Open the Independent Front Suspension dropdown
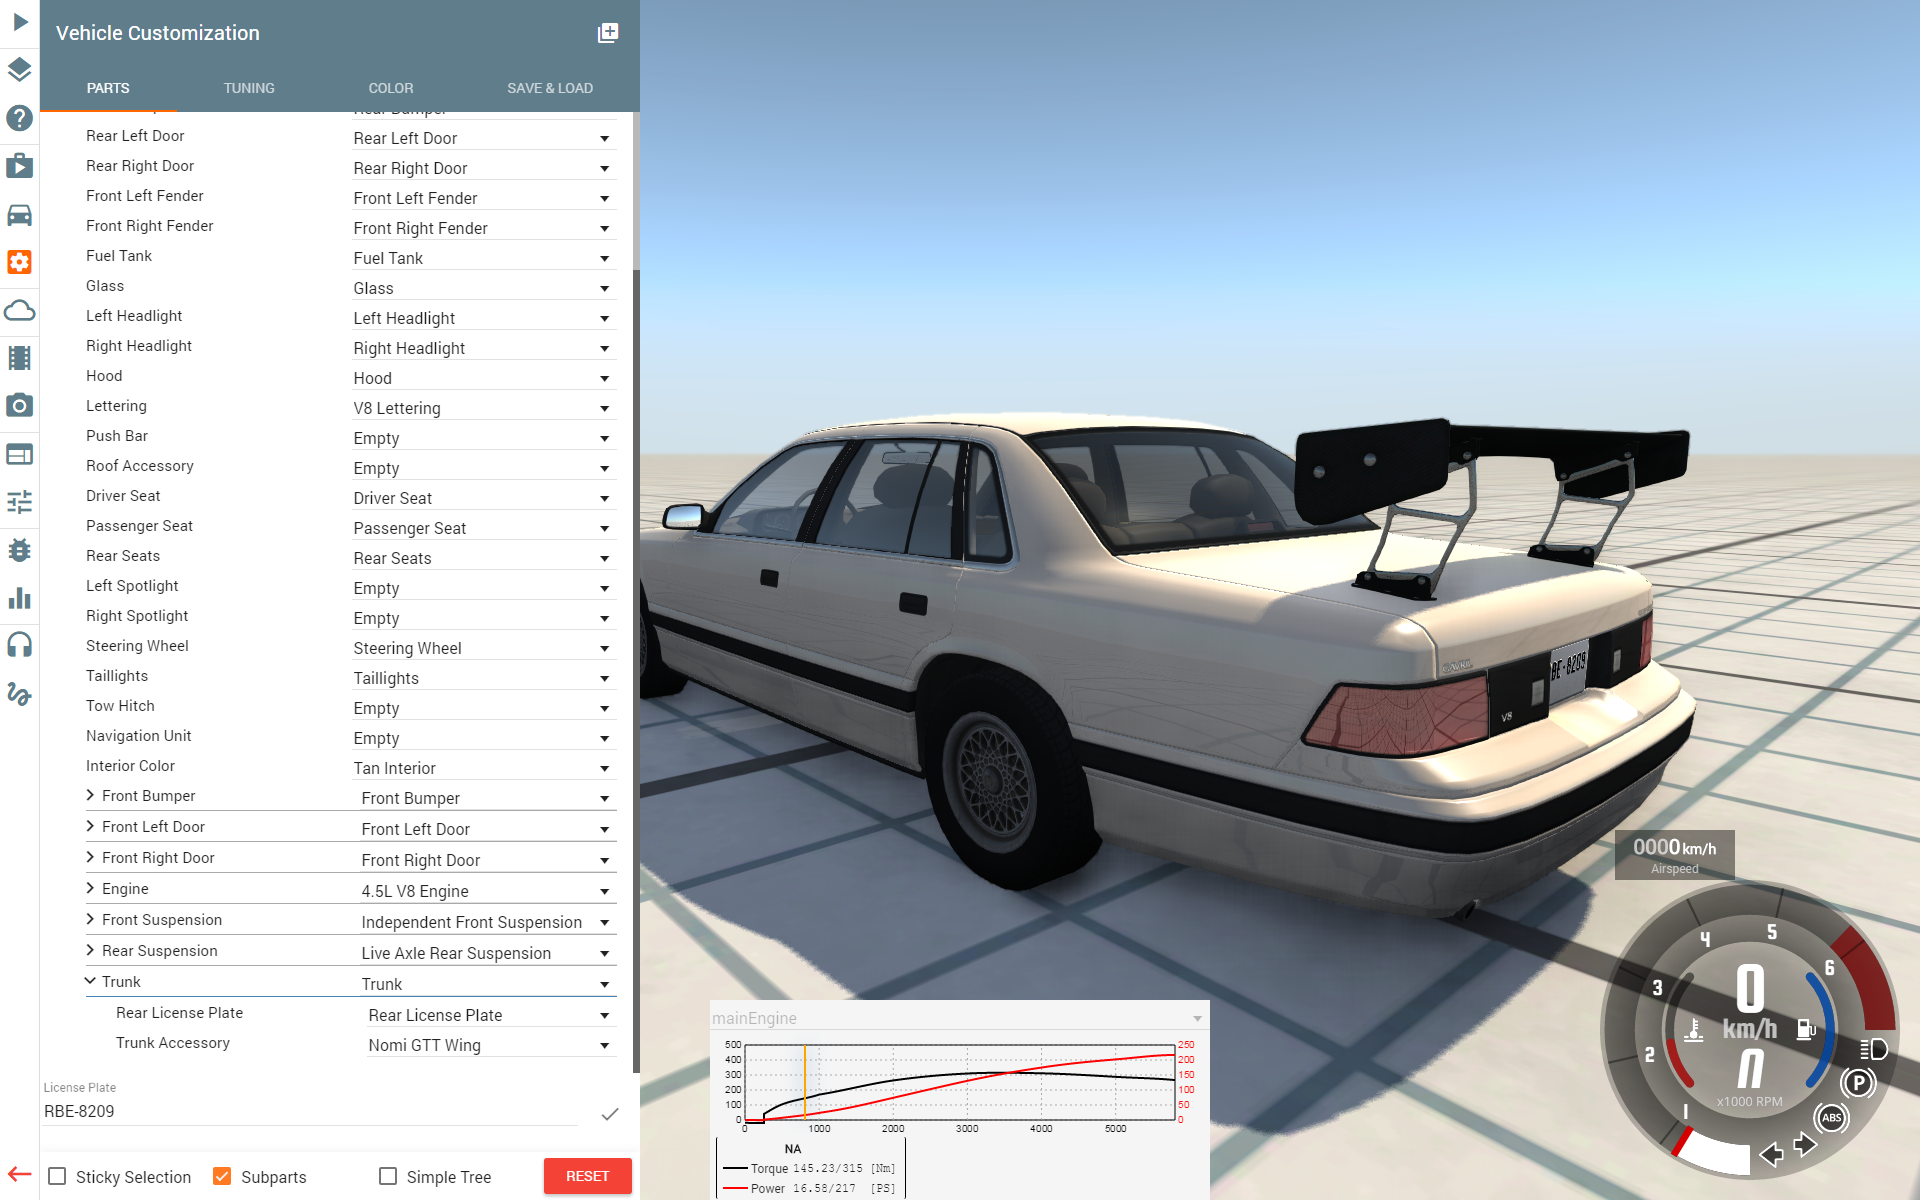The width and height of the screenshot is (1920, 1200). (487, 922)
